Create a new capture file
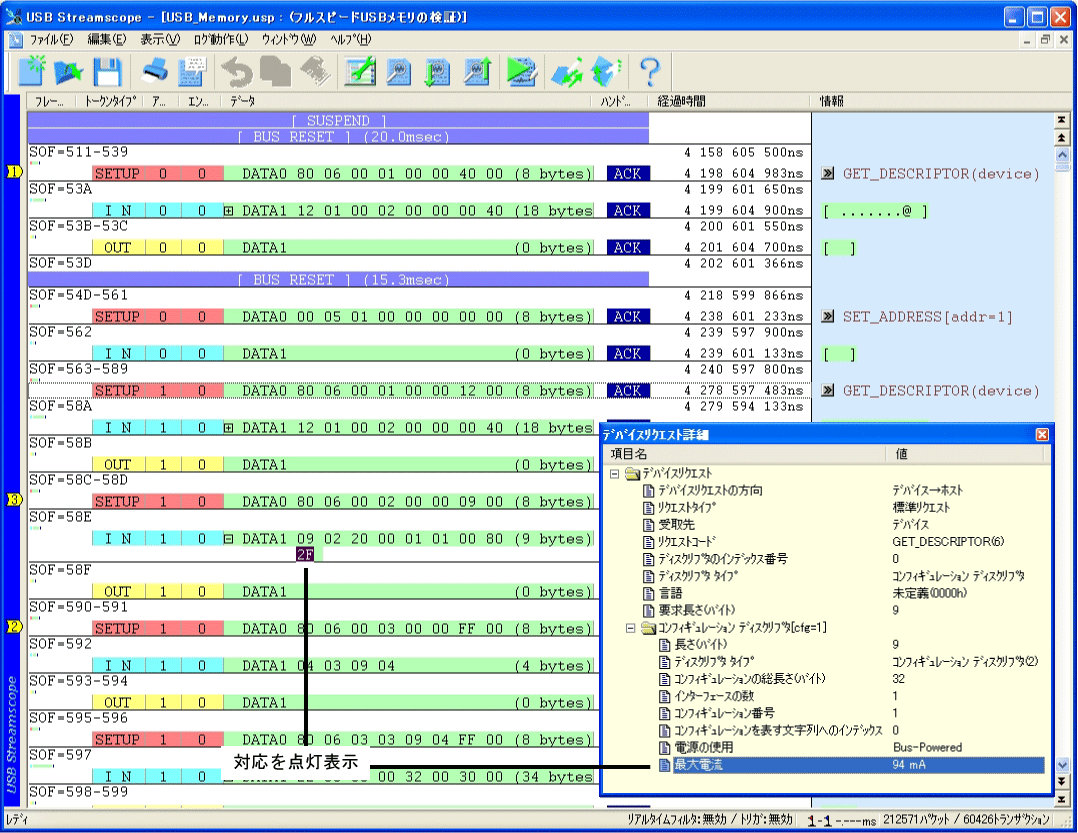The image size is (1078, 833). (32, 71)
